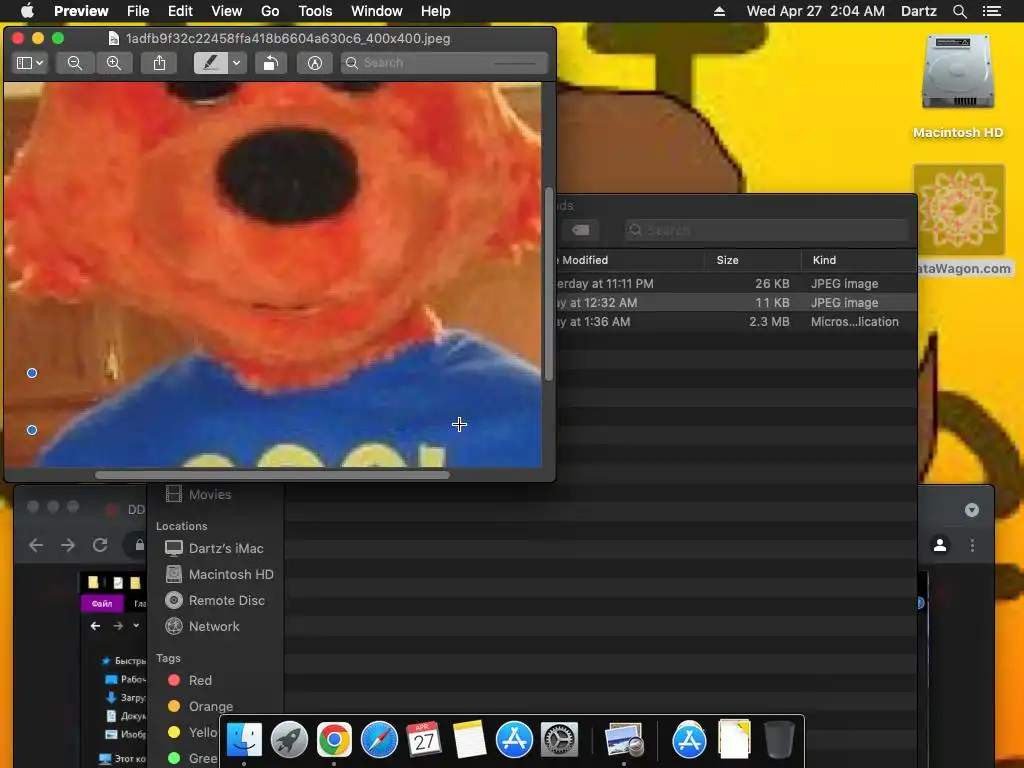This screenshot has width=1024, height=768.
Task: Open the Go menu
Action: [x=270, y=11]
